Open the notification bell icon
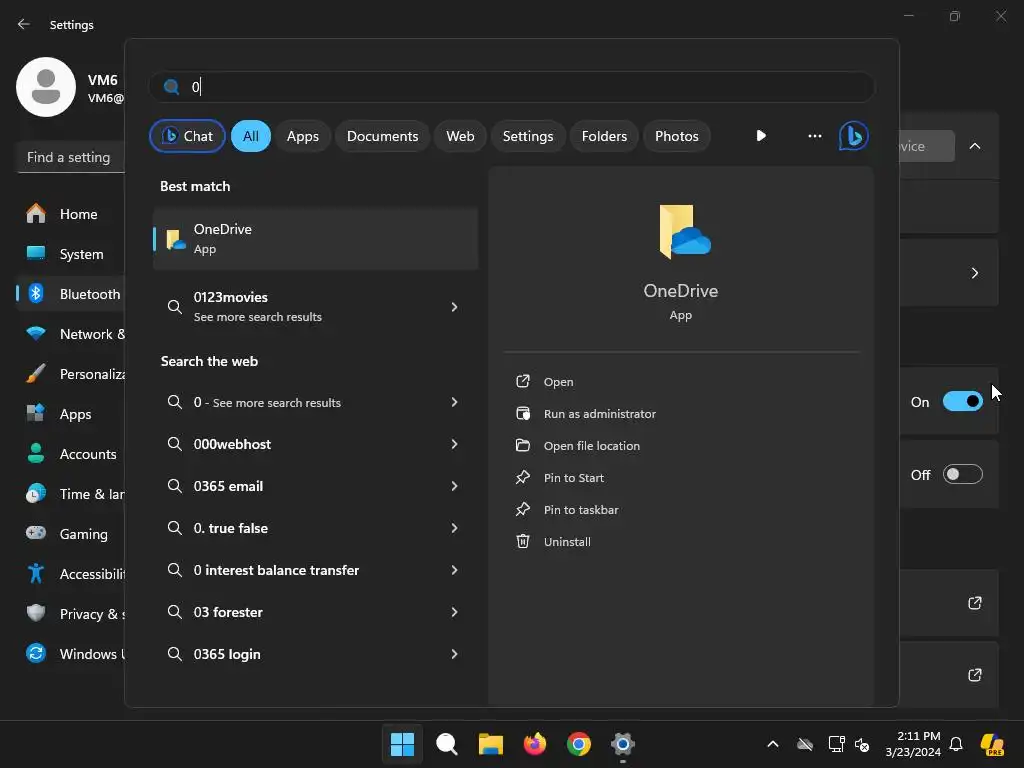Screen dimensions: 1024x768 point(956,744)
